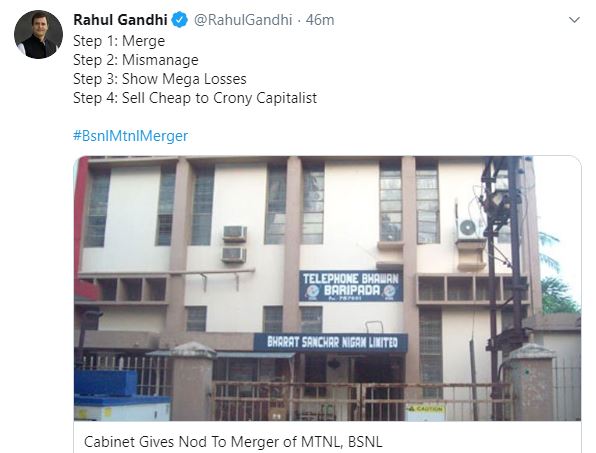This screenshot has width=596, height=453.
Task: Click the Bharat Sanchar Nigam Limited signboard
Action: 331,342
